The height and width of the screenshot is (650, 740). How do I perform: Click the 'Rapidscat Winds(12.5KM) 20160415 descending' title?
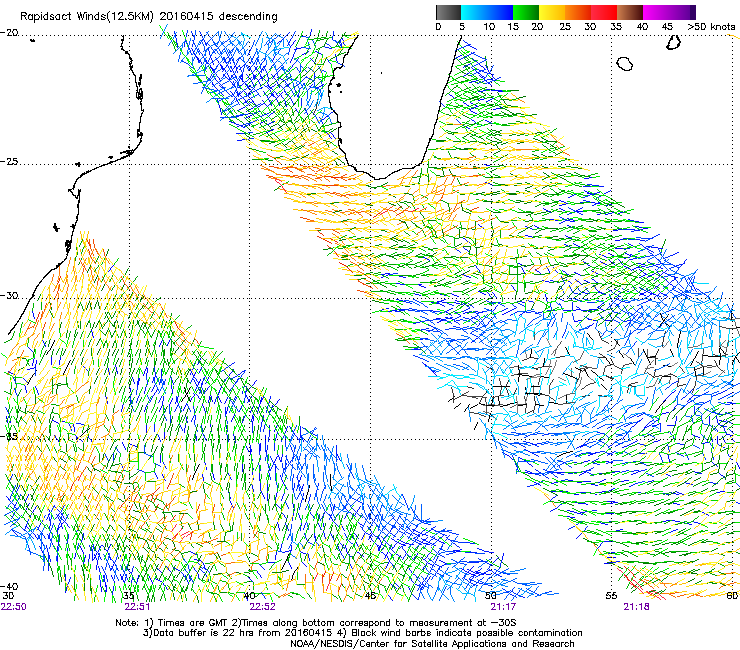coord(149,16)
